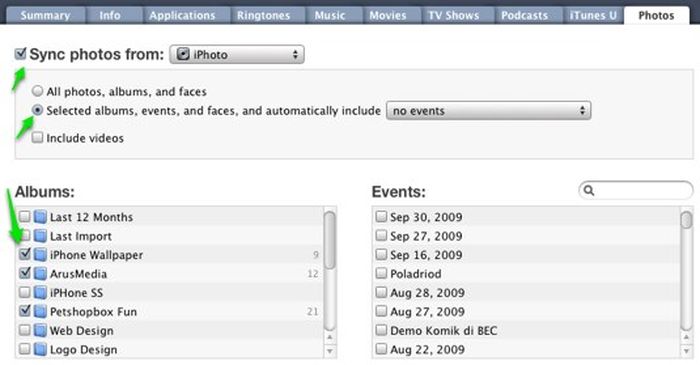Click the ArusMedia album icon
Viewport: 700px width, 365px height.
40,274
